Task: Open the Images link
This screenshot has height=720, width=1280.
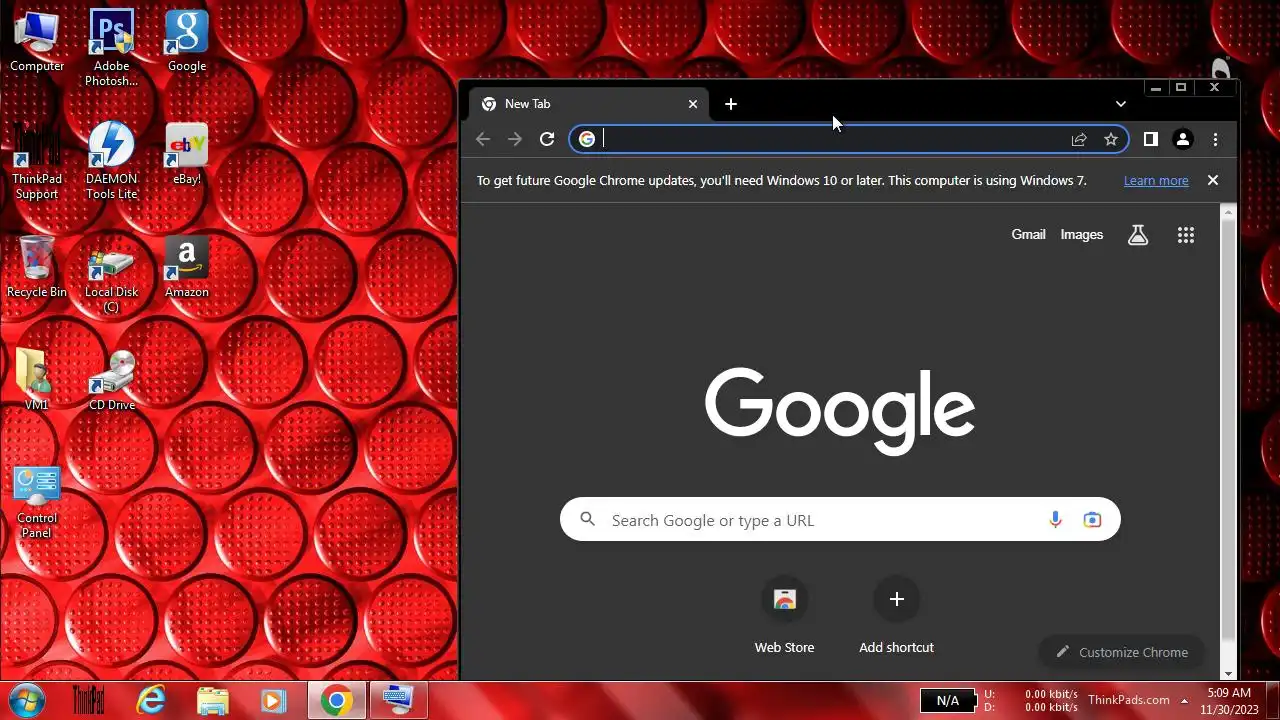Action: [1081, 235]
